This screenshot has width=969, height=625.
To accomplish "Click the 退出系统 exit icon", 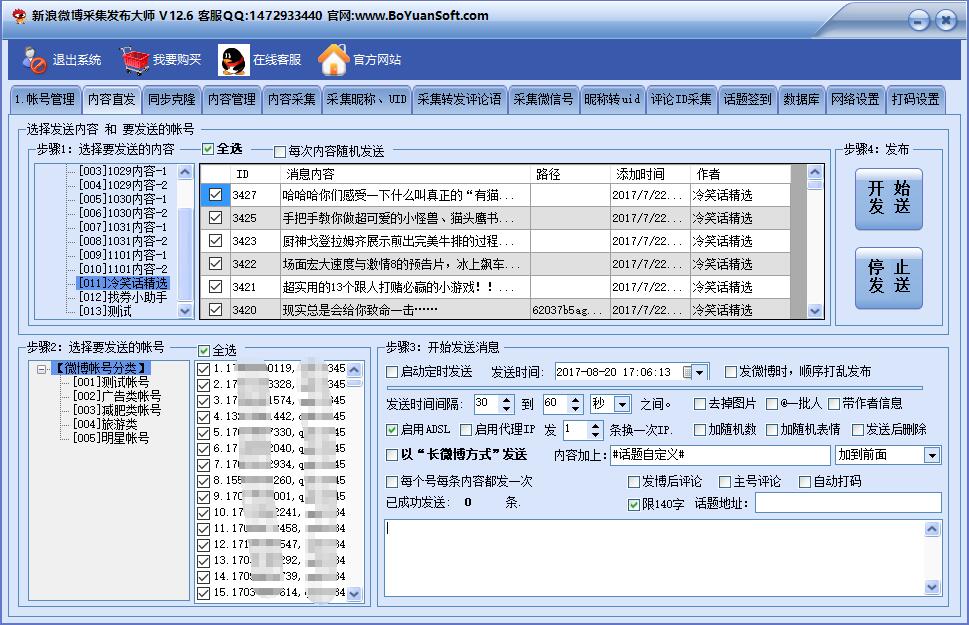I will coord(34,60).
